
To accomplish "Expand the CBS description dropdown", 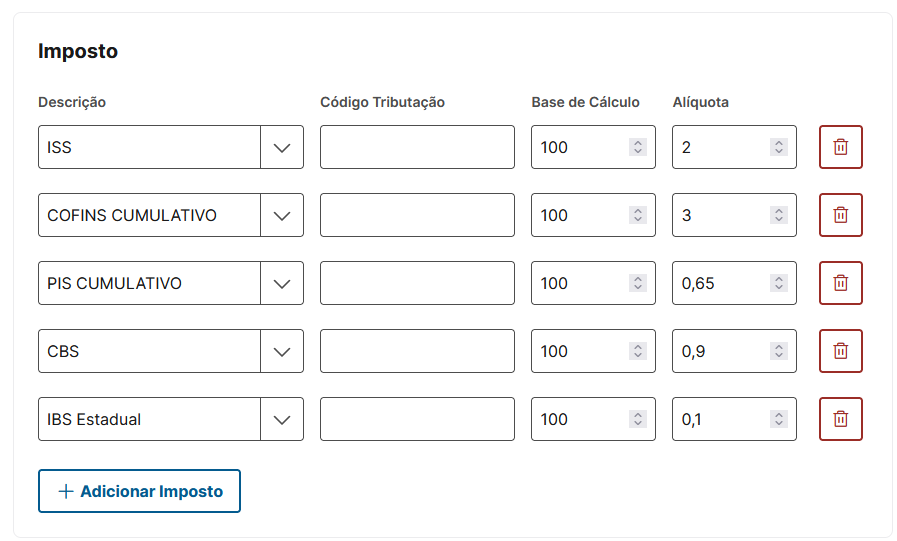I will (282, 351).
